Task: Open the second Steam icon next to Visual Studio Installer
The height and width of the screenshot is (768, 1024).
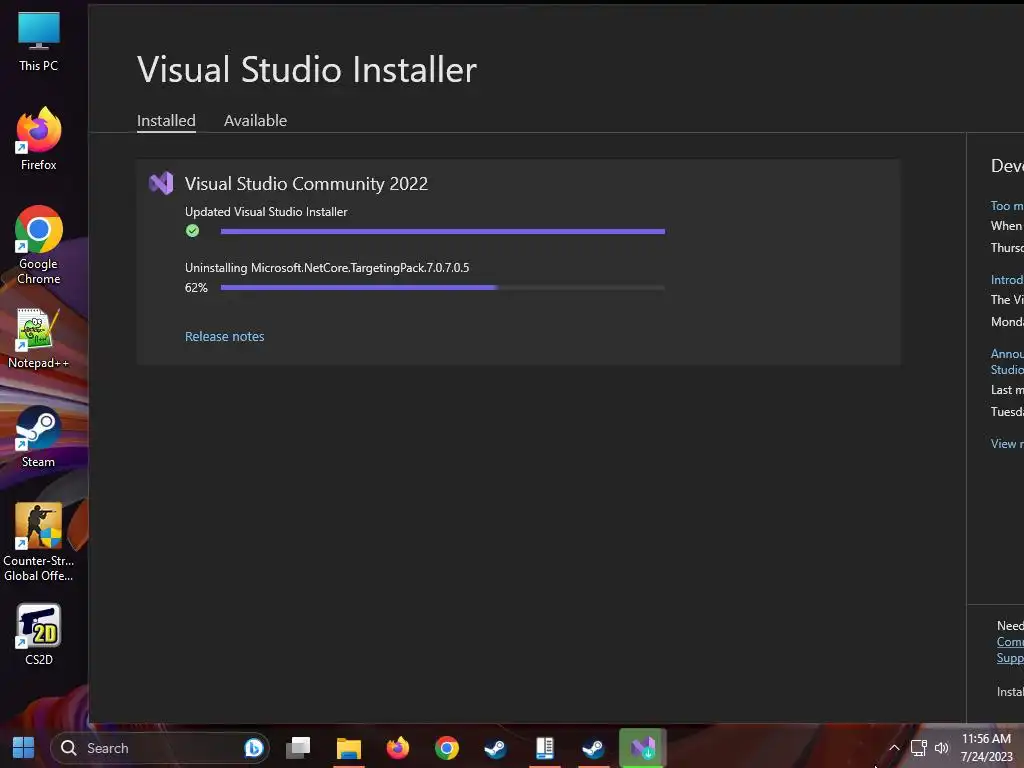Action: (x=594, y=748)
